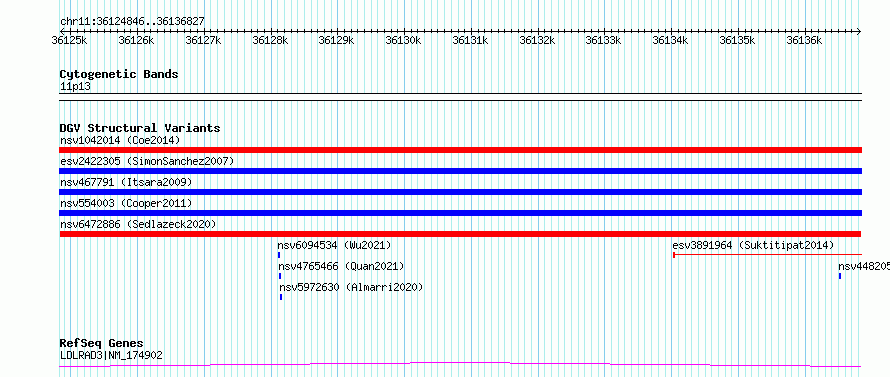Viewport: 890px width, 377px height.
Task: Open the nsv6472886 (Sedlazeck2020) label
Action: tap(138, 224)
